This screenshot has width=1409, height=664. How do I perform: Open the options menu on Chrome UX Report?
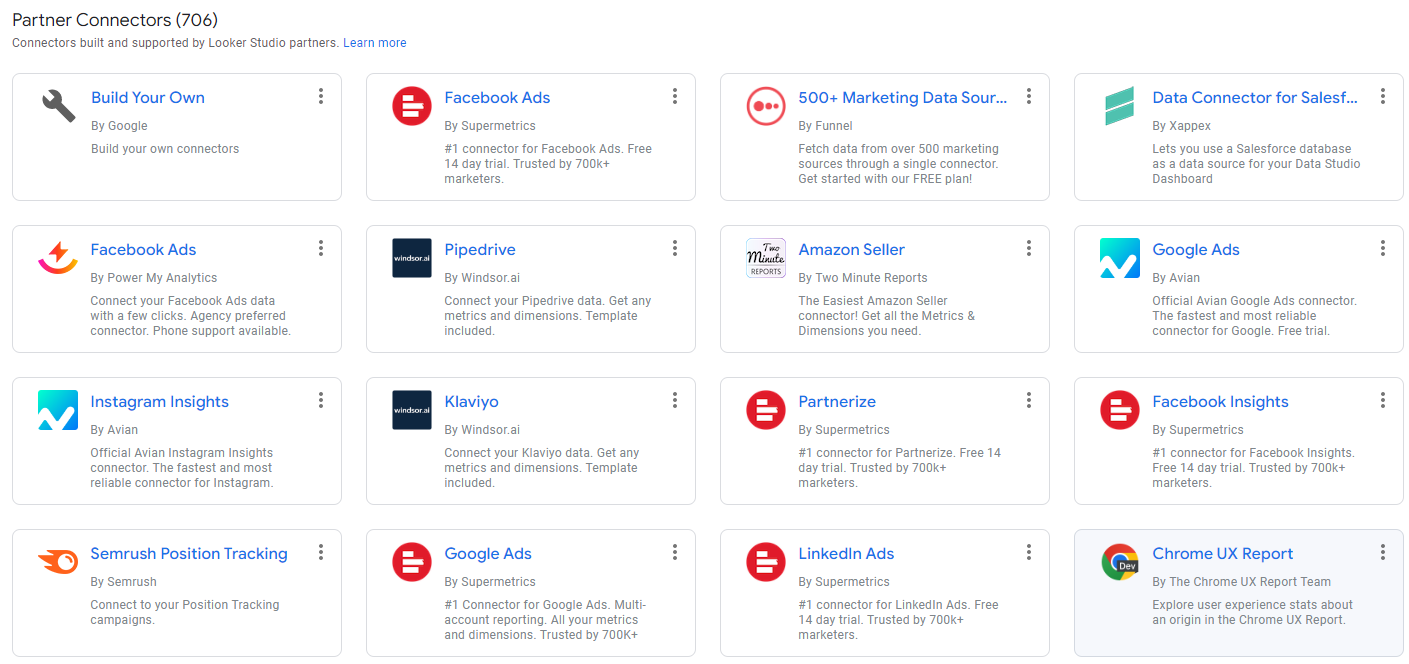1383,551
